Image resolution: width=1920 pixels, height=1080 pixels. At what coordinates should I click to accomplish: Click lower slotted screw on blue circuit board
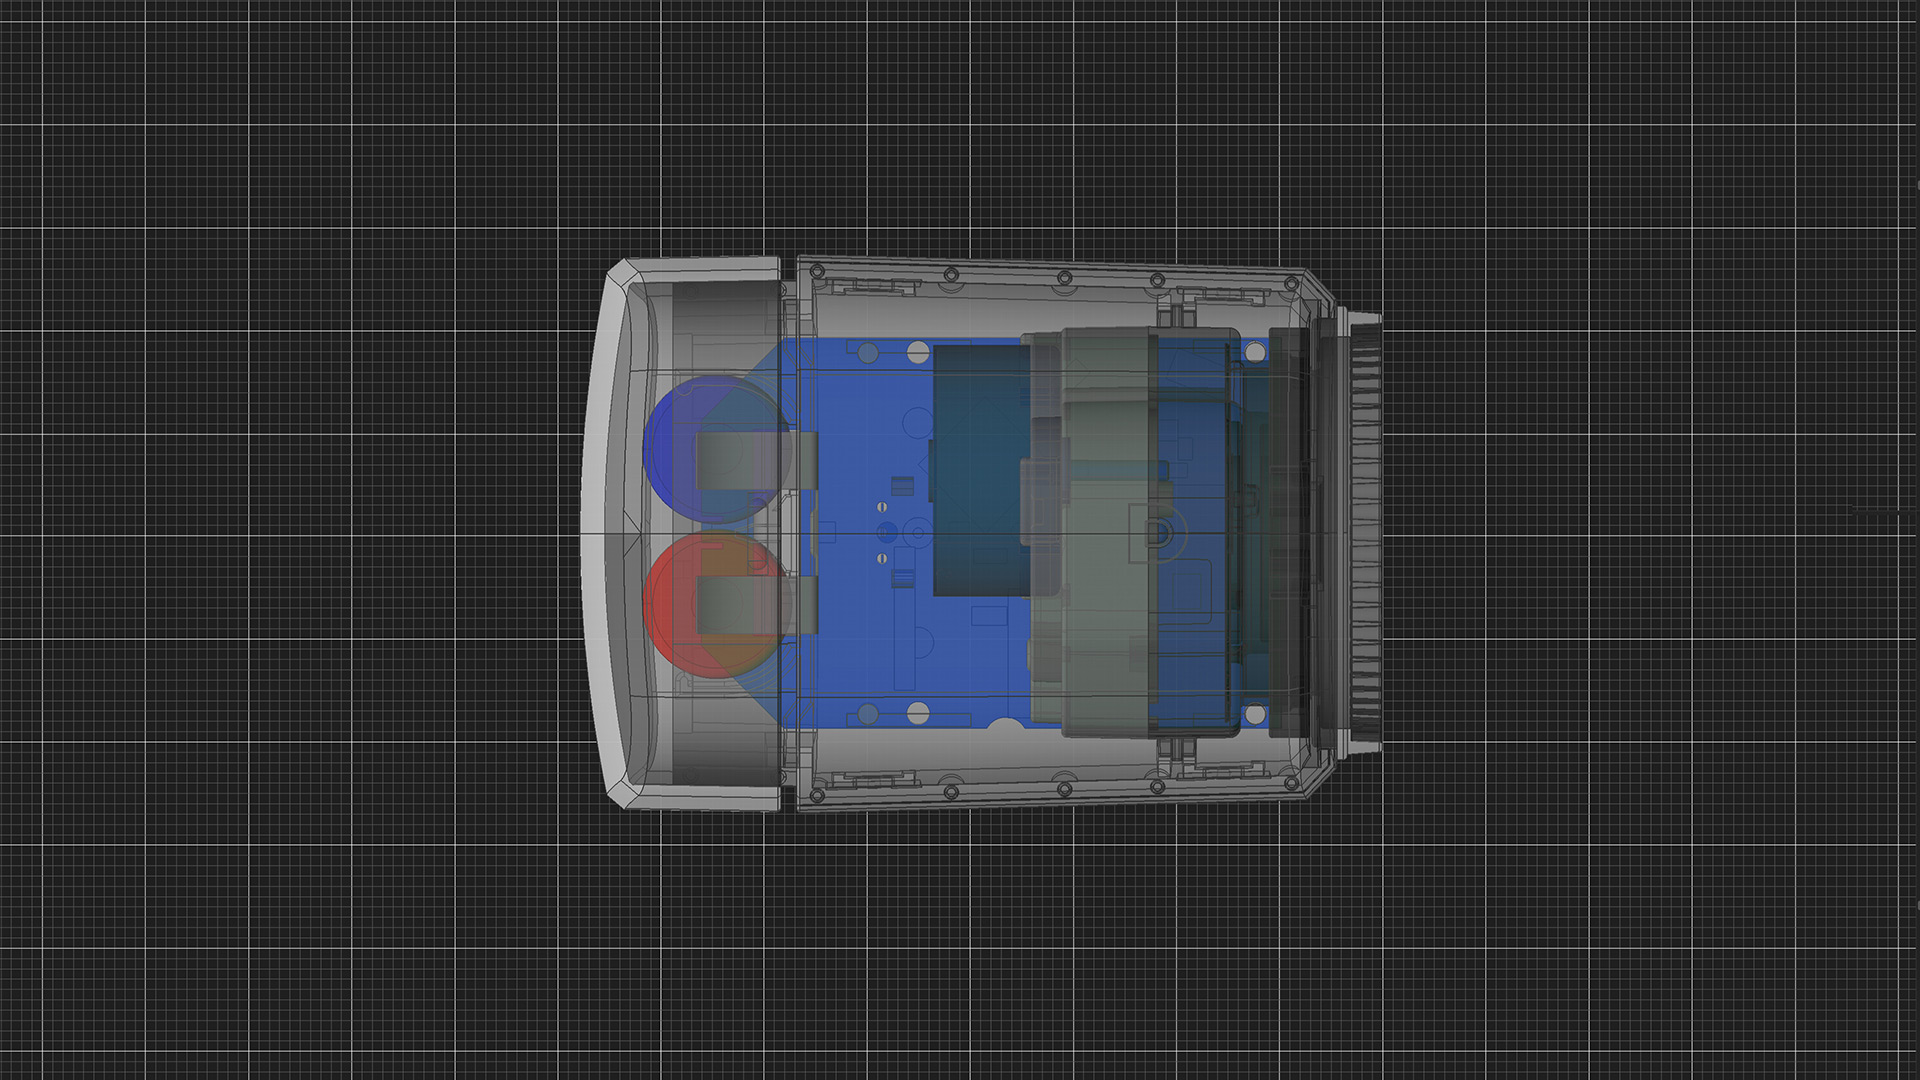(x=882, y=558)
